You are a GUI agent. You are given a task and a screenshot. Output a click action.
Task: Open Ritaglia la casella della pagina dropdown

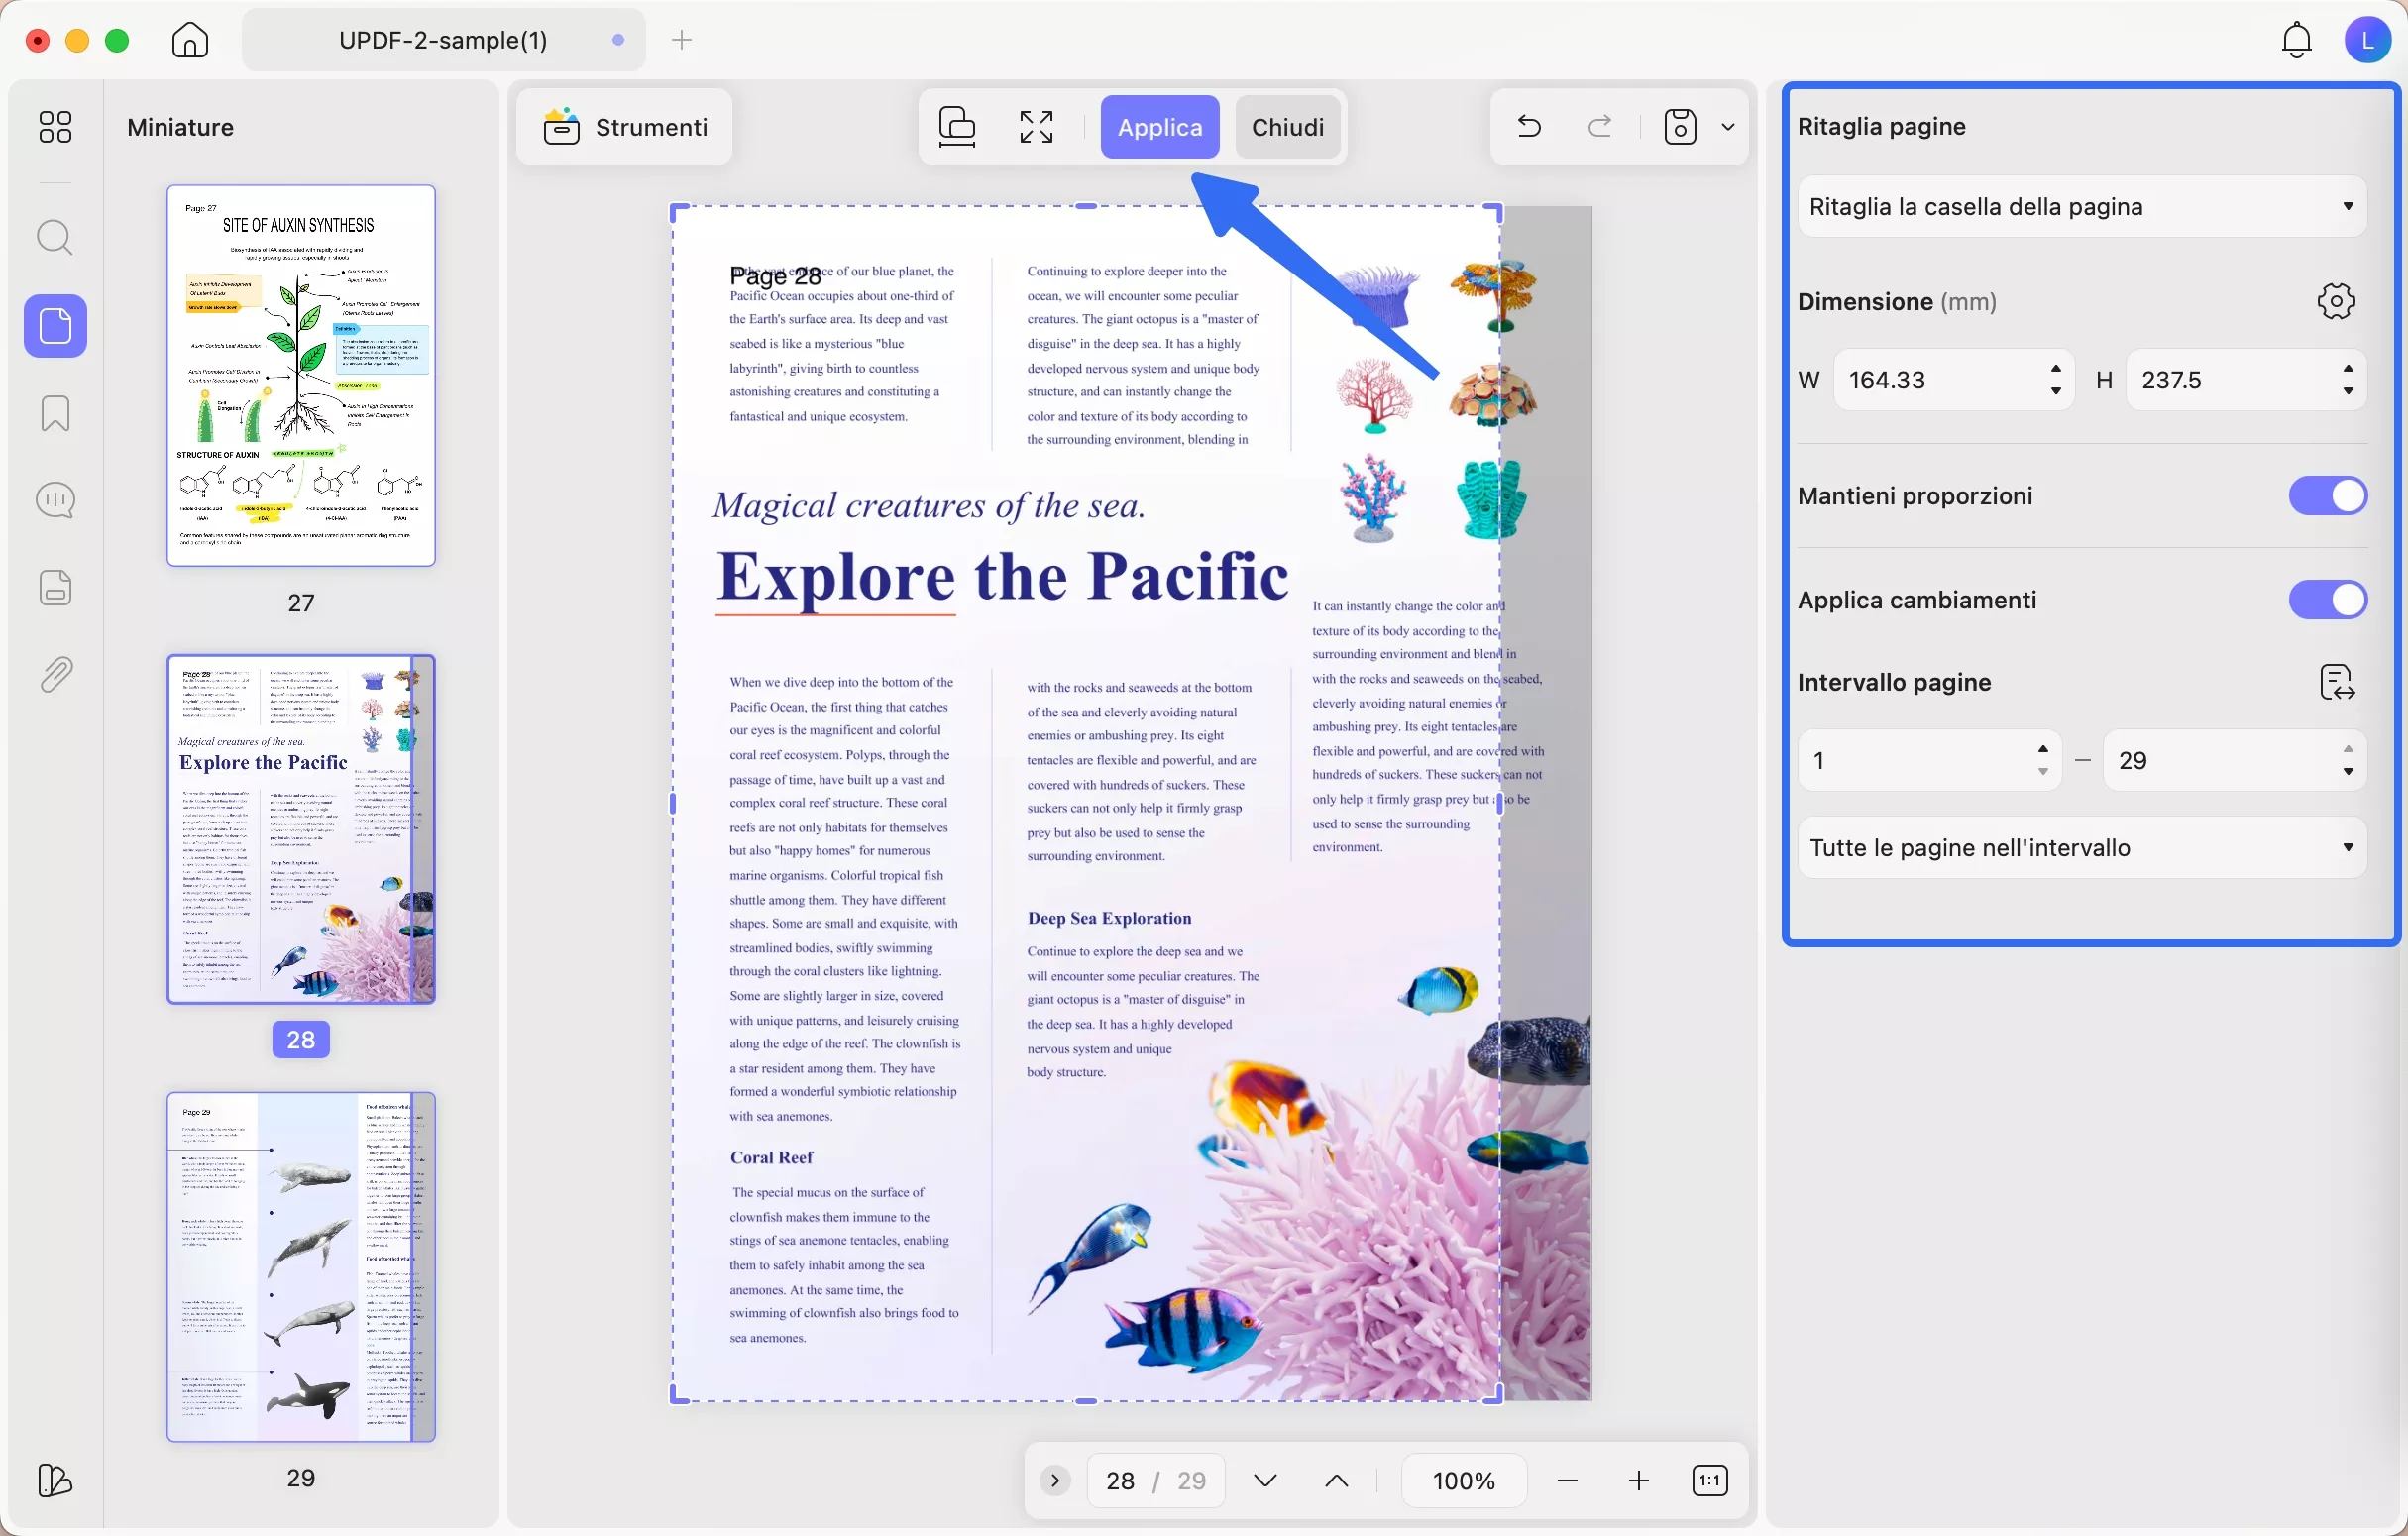pos(2081,207)
